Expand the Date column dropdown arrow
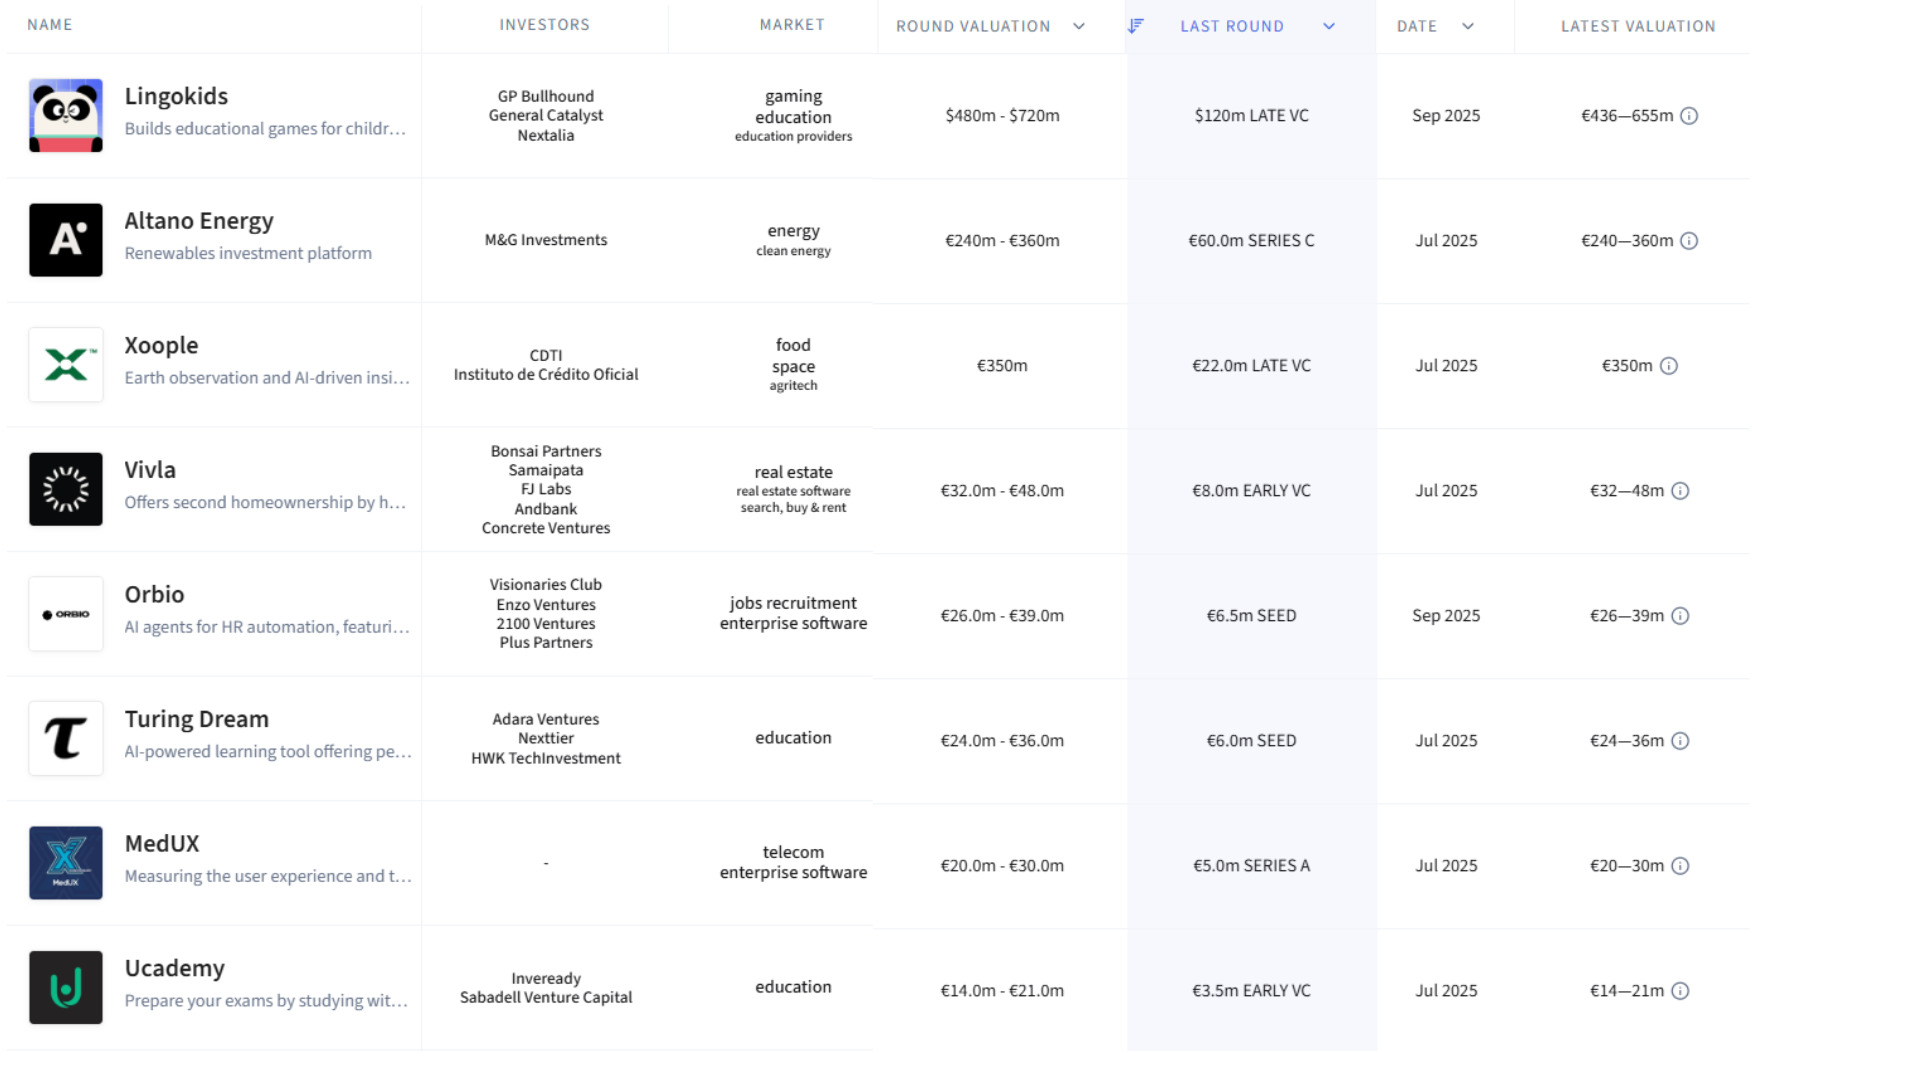Viewport: 1920px width, 1080px height. click(x=1468, y=26)
